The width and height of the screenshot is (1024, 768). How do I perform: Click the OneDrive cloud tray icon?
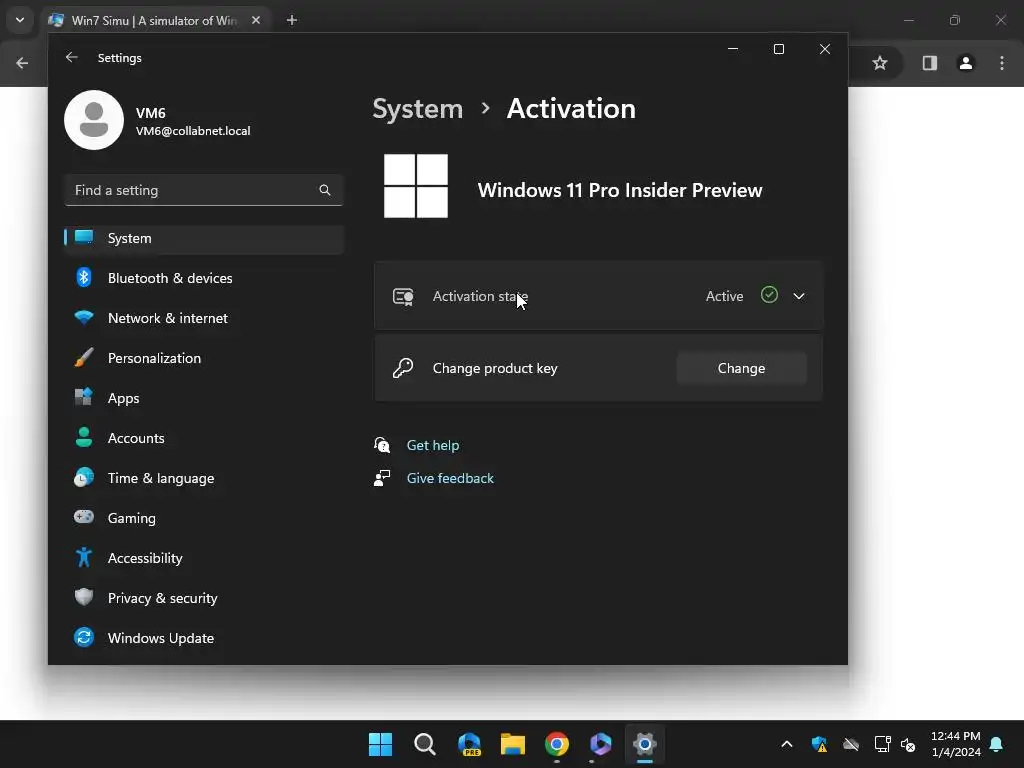[851, 744]
